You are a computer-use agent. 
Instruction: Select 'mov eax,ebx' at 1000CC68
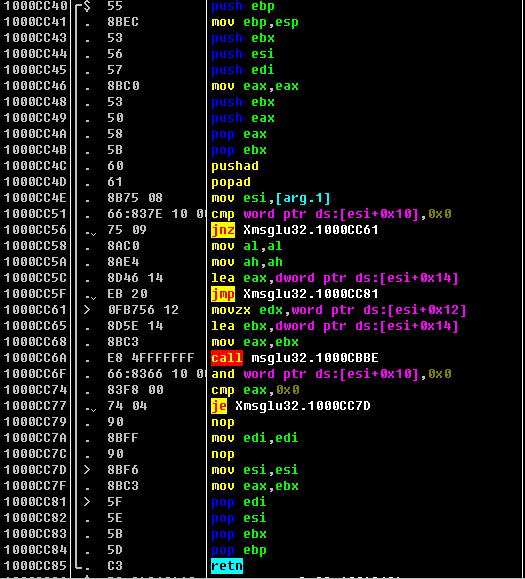pos(255,342)
